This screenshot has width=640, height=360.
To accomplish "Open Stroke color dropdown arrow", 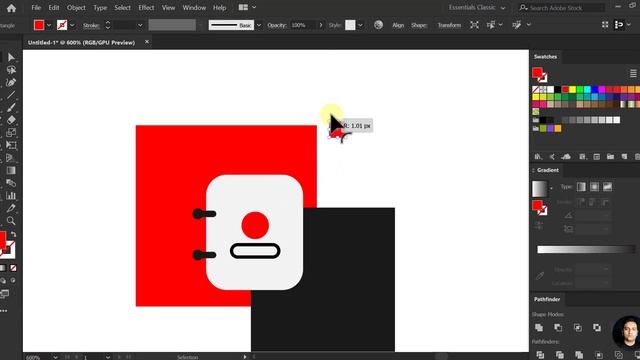I will (72, 25).
